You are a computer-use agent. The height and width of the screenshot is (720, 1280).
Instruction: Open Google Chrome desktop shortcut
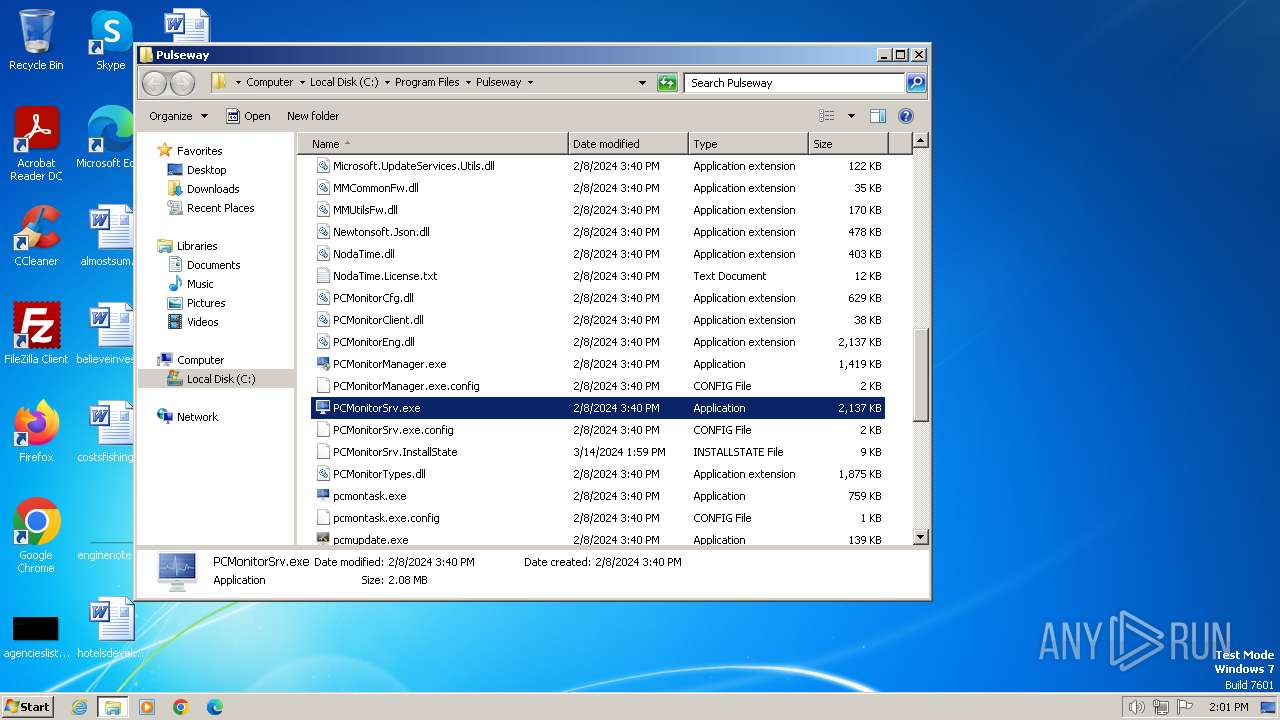[36, 535]
